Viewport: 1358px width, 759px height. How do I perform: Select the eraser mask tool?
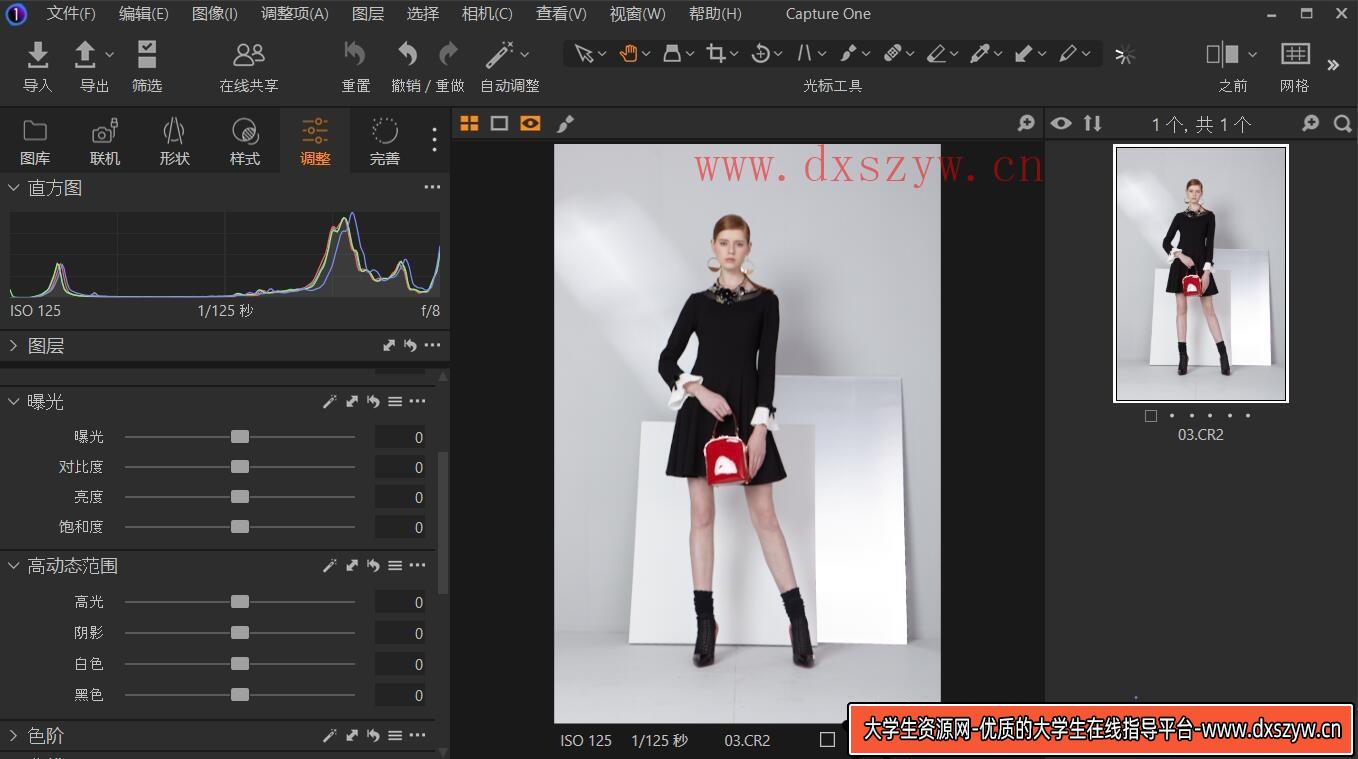pyautogui.click(x=936, y=54)
